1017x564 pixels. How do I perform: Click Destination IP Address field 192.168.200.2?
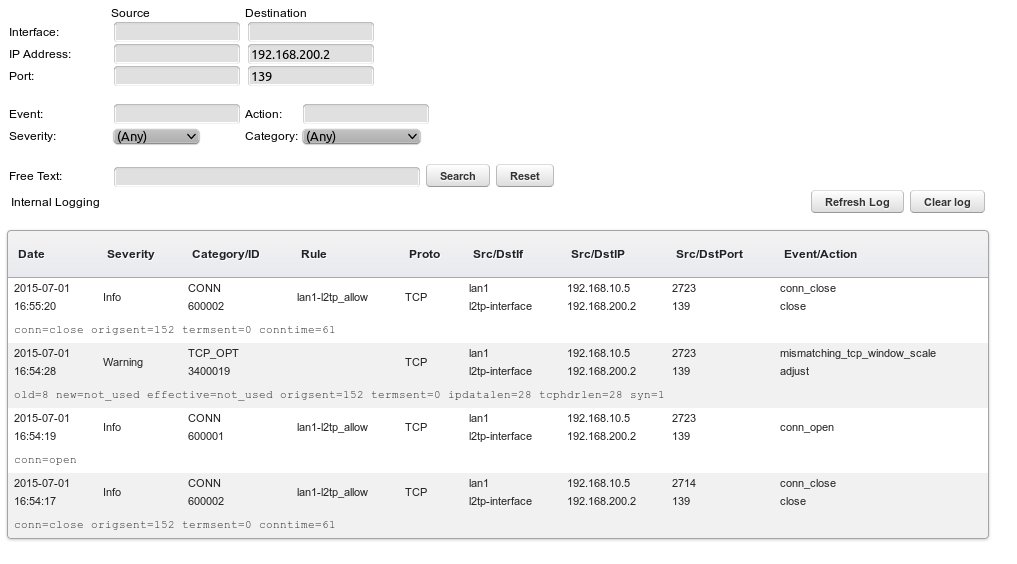point(310,54)
